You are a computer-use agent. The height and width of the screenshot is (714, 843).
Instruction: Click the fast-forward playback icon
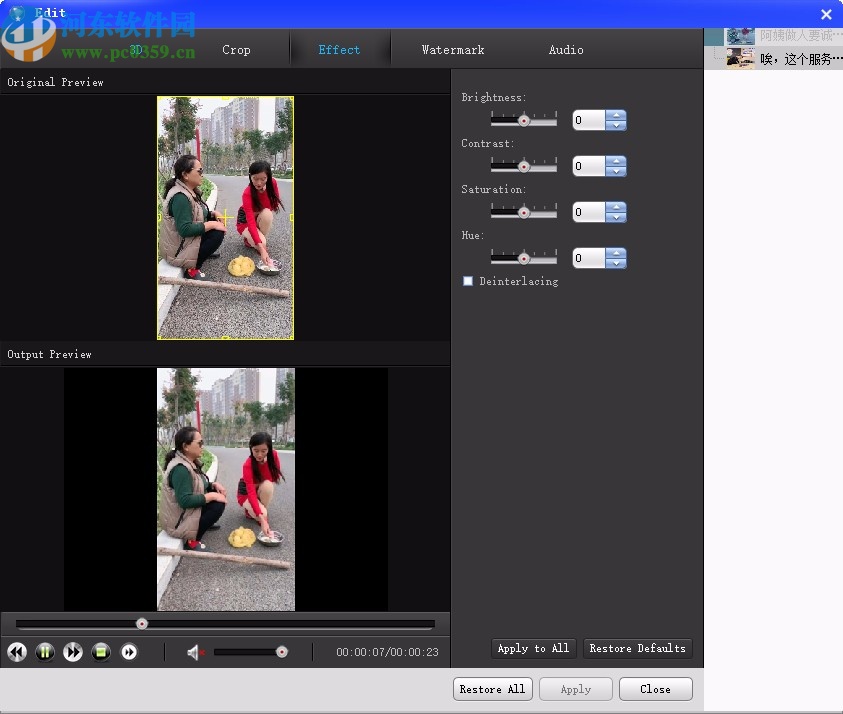pyautogui.click(x=72, y=652)
